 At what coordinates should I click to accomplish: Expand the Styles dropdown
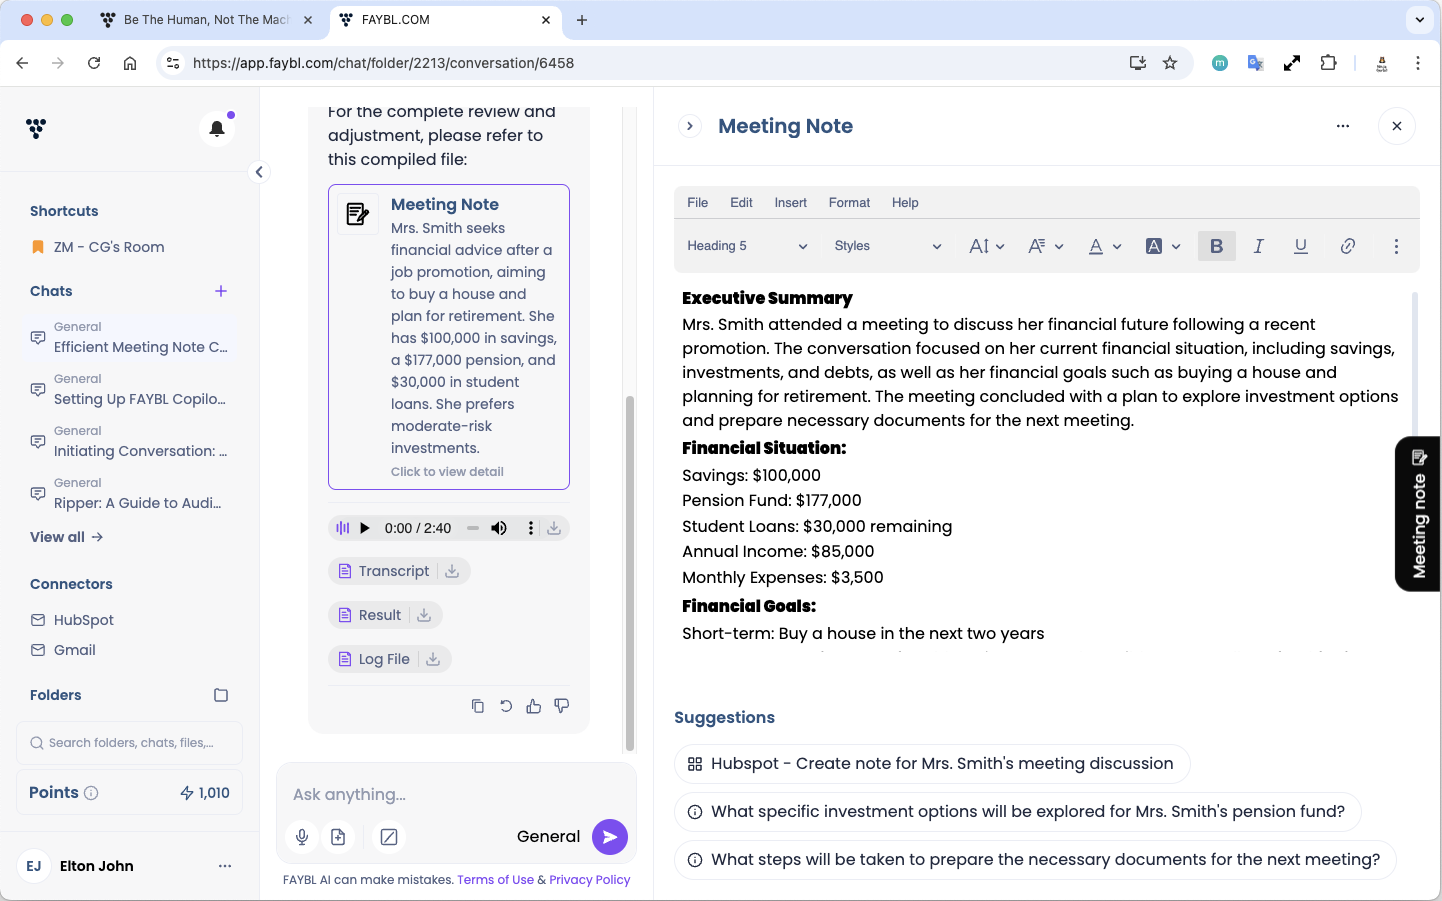(x=888, y=246)
